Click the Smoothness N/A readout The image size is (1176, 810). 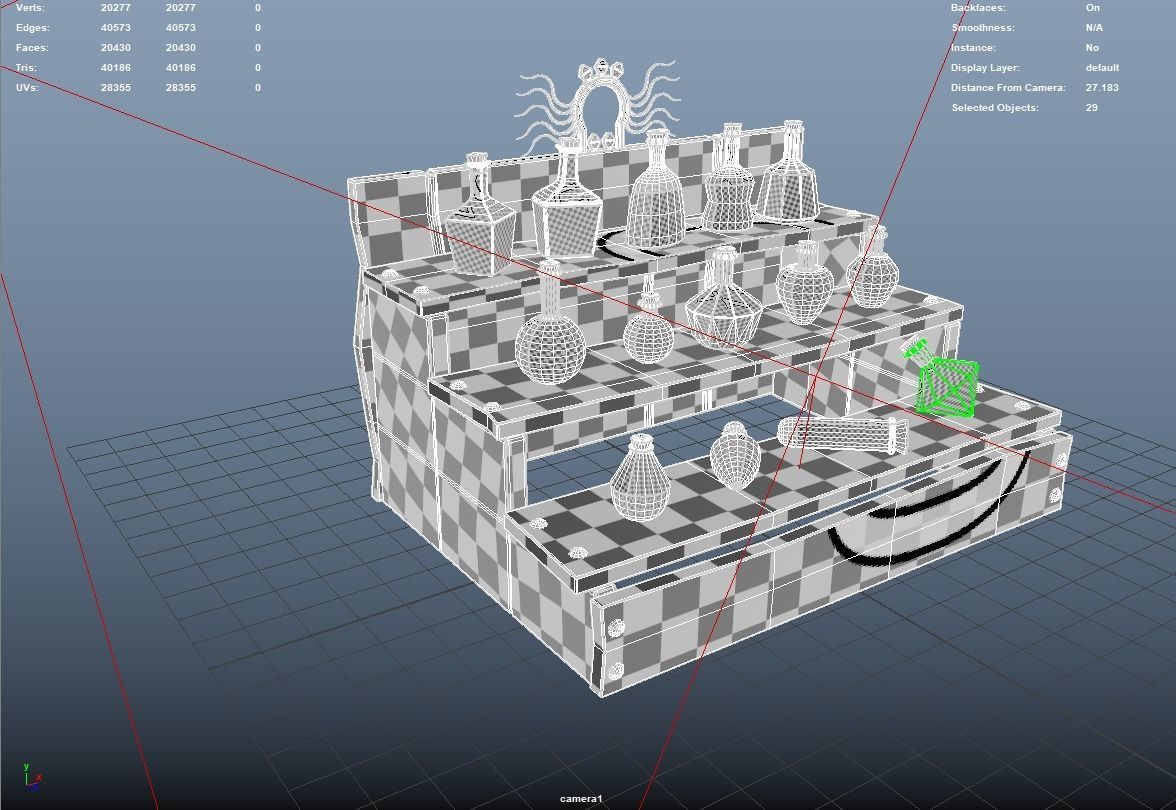1097,27
